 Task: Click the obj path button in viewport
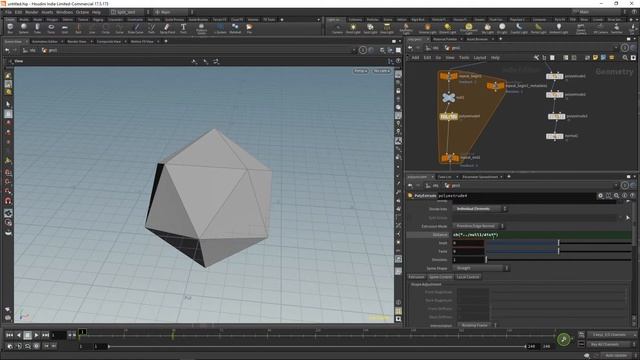pos(29,51)
